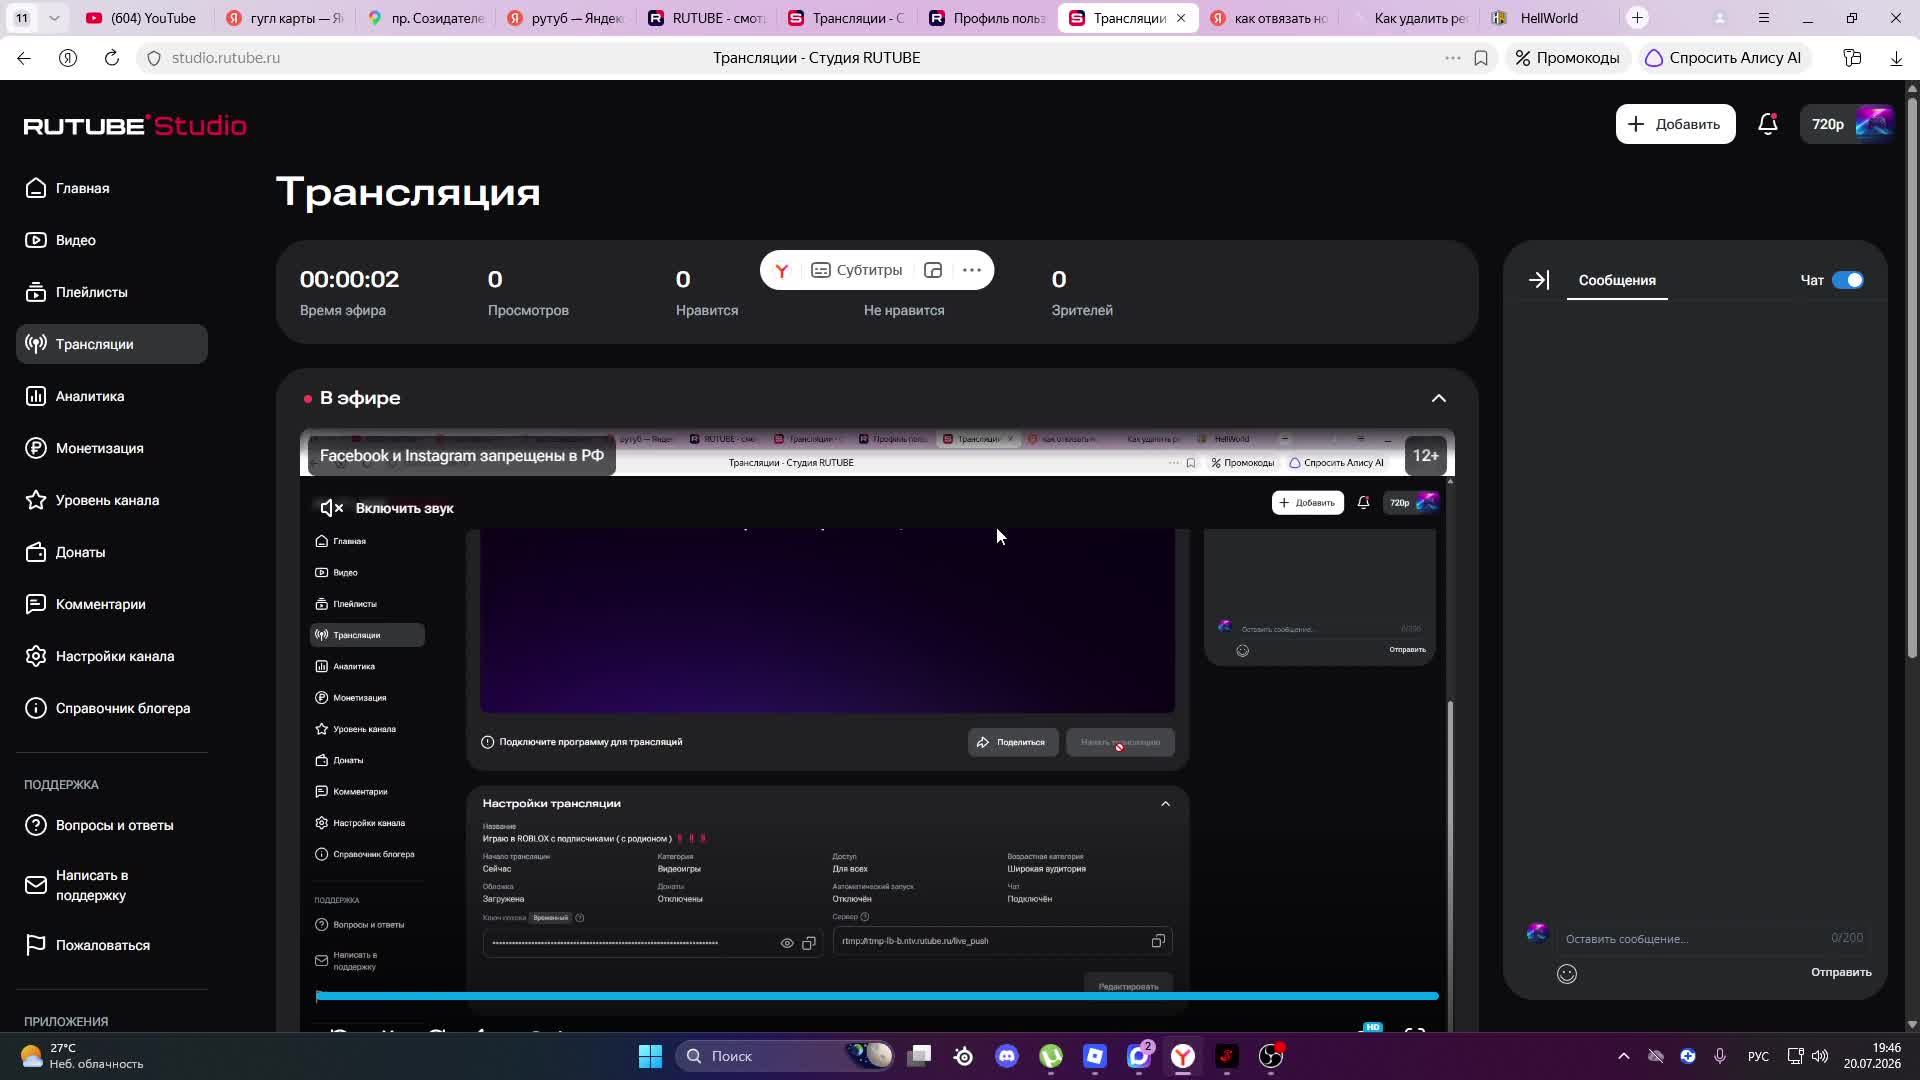Open the three-dots menu in floating toolbar
This screenshot has width=1920, height=1080.
point(971,270)
